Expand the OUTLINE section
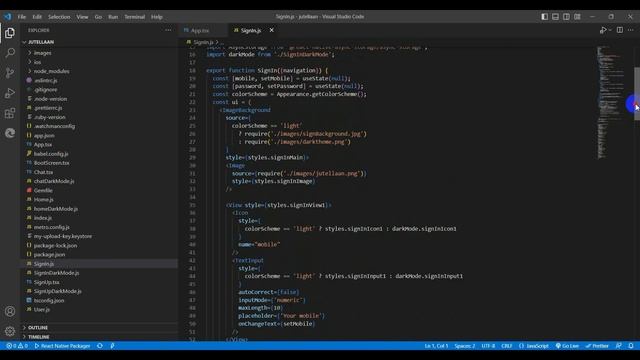This screenshot has height=360, width=640. [38, 328]
